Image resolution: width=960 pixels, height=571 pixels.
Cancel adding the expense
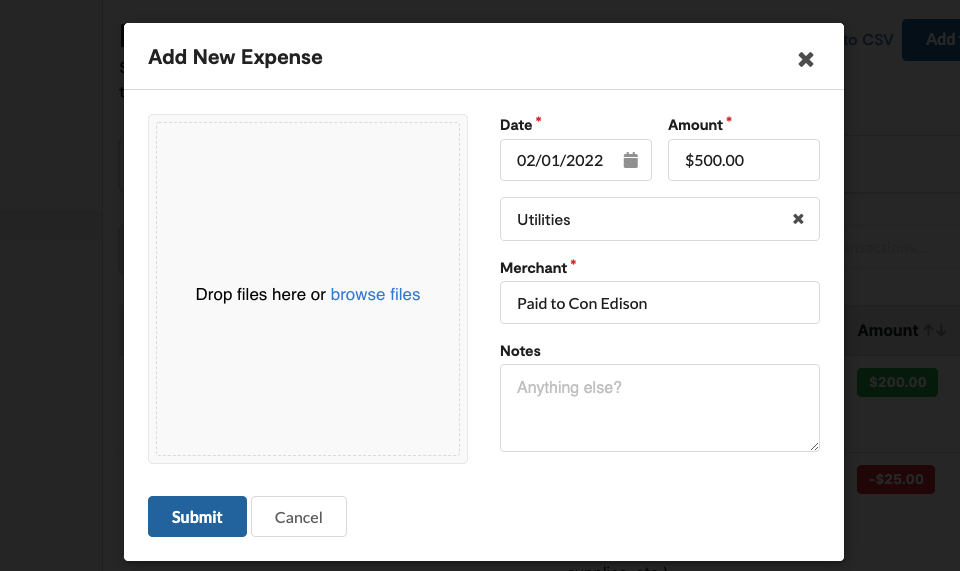pos(299,517)
